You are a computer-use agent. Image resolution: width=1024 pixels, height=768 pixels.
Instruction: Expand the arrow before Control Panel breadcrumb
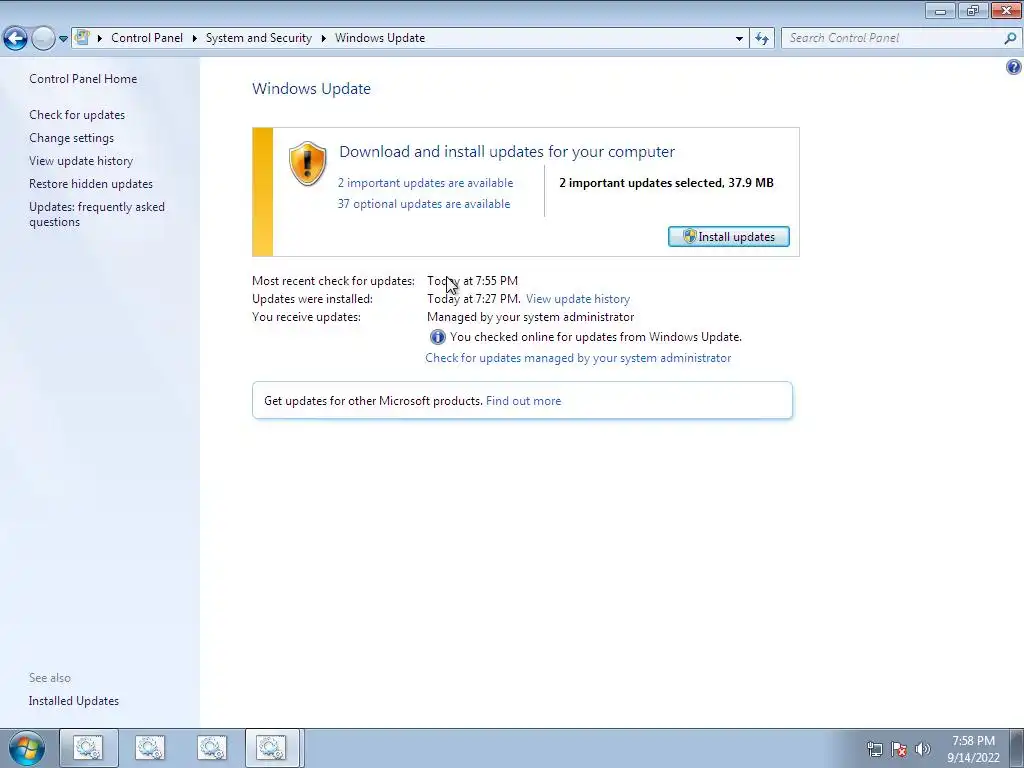pos(100,38)
